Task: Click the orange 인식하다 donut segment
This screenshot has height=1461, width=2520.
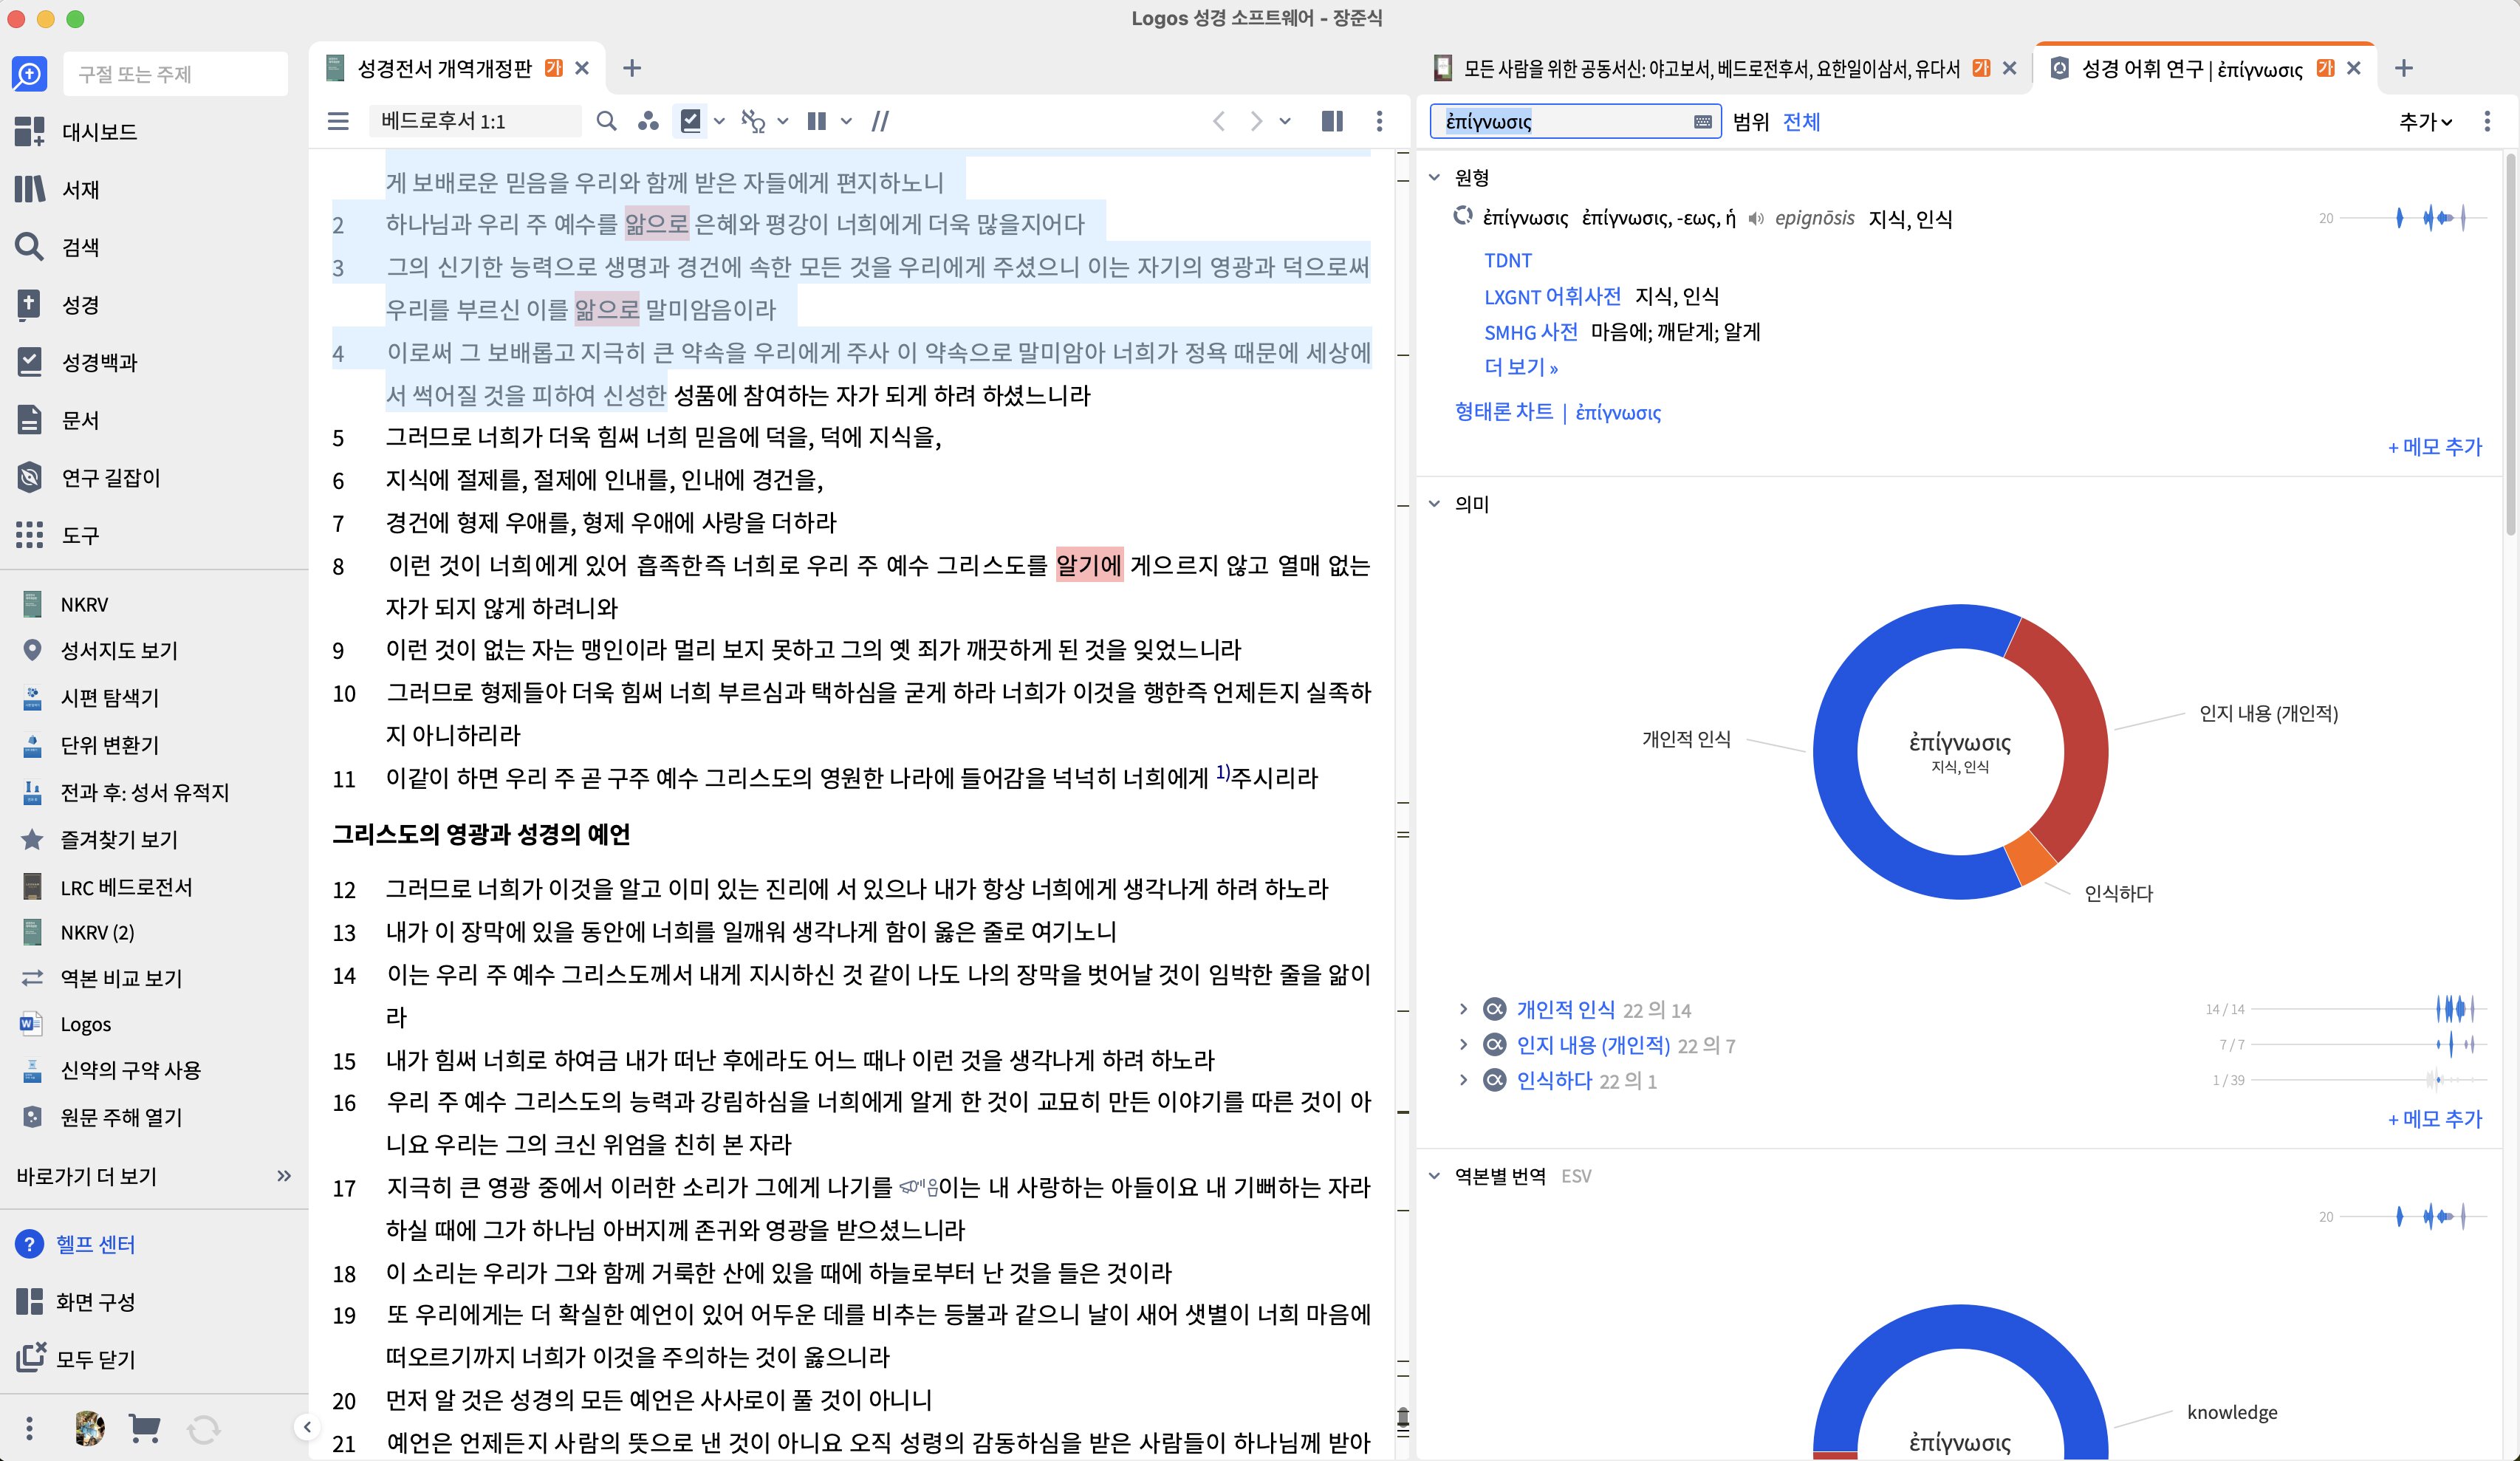Action: pyautogui.click(x=2030, y=858)
